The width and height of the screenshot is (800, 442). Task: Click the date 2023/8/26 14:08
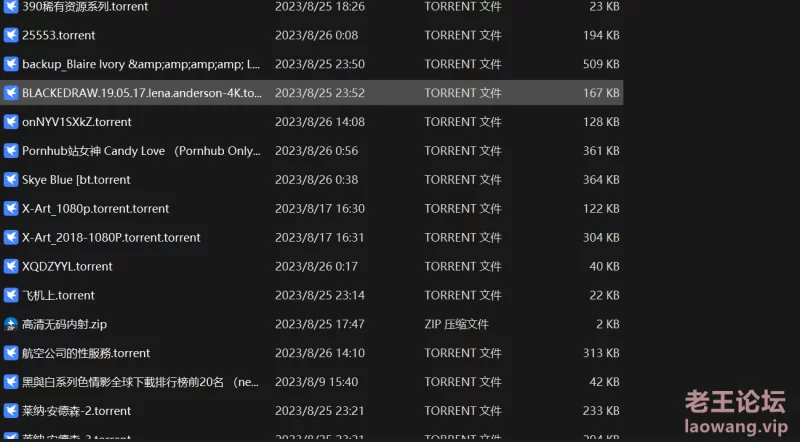pos(320,122)
